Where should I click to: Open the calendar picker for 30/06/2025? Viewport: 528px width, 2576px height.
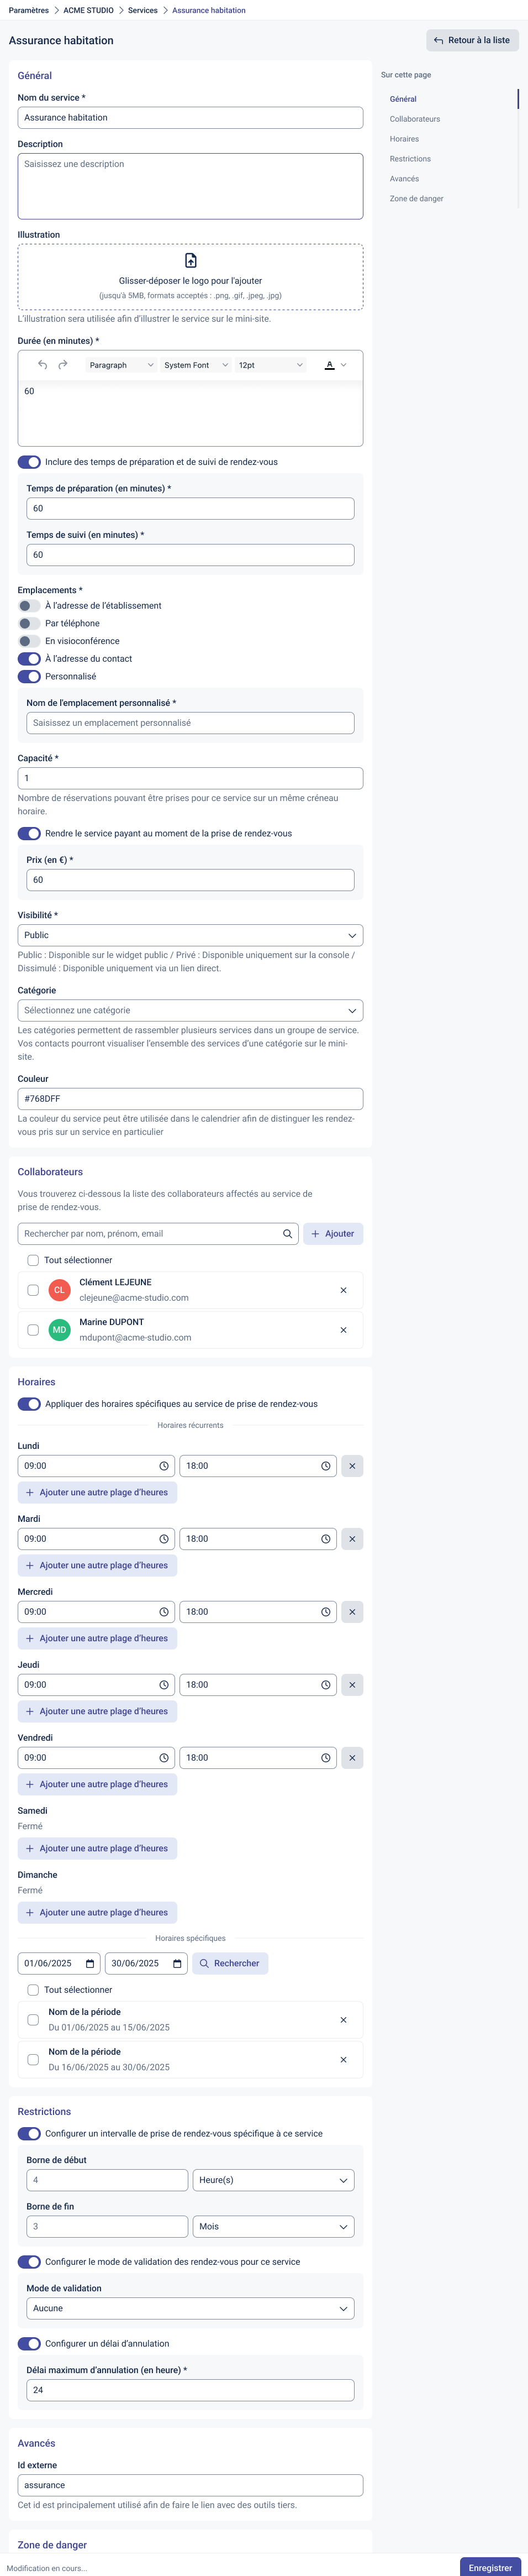[177, 1963]
